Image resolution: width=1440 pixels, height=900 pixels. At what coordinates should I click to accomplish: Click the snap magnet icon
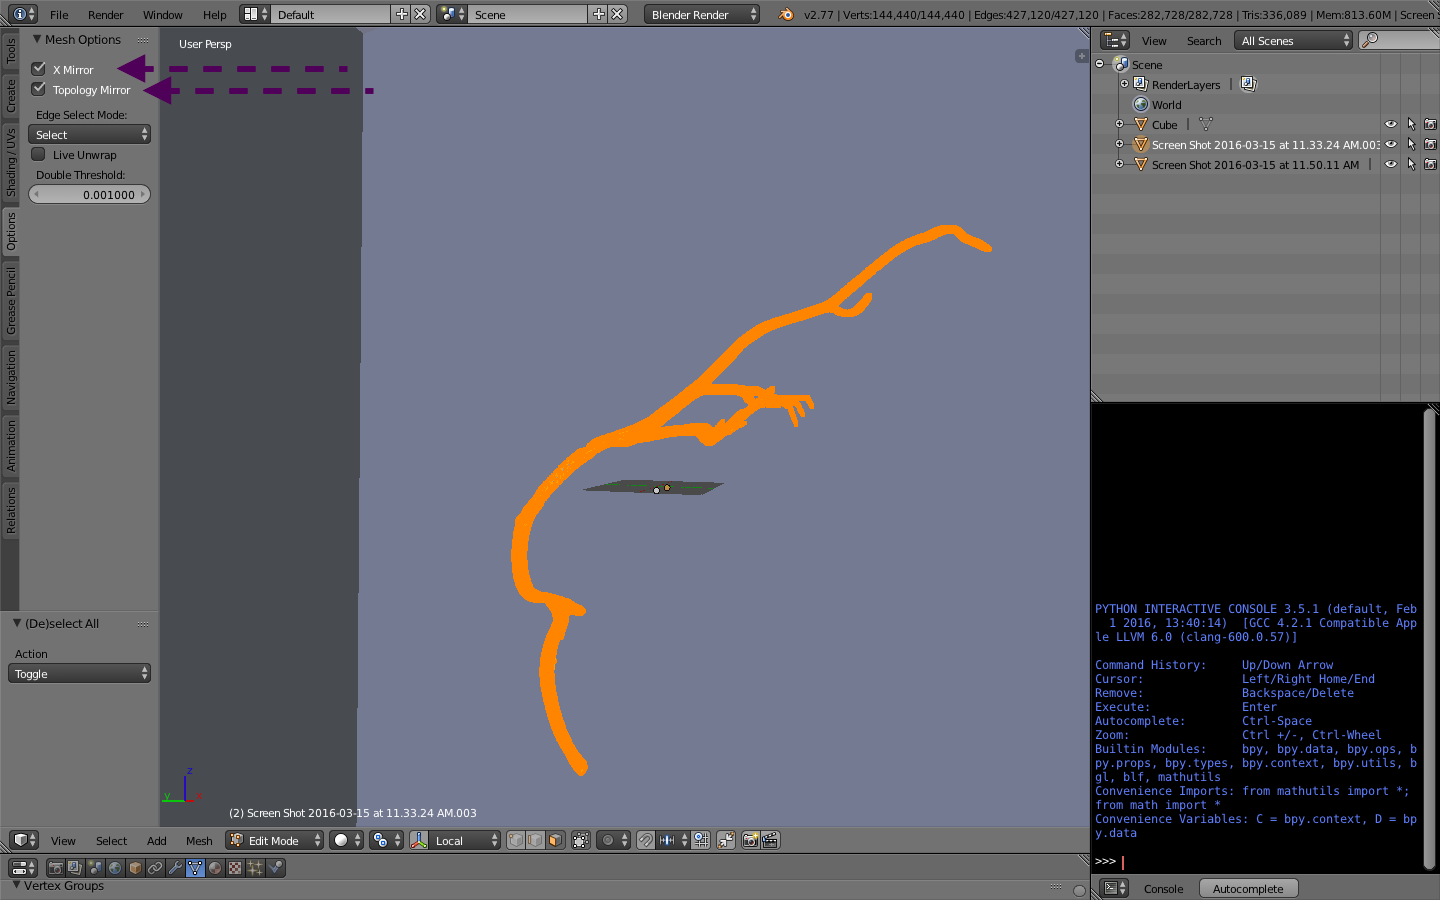pos(646,841)
